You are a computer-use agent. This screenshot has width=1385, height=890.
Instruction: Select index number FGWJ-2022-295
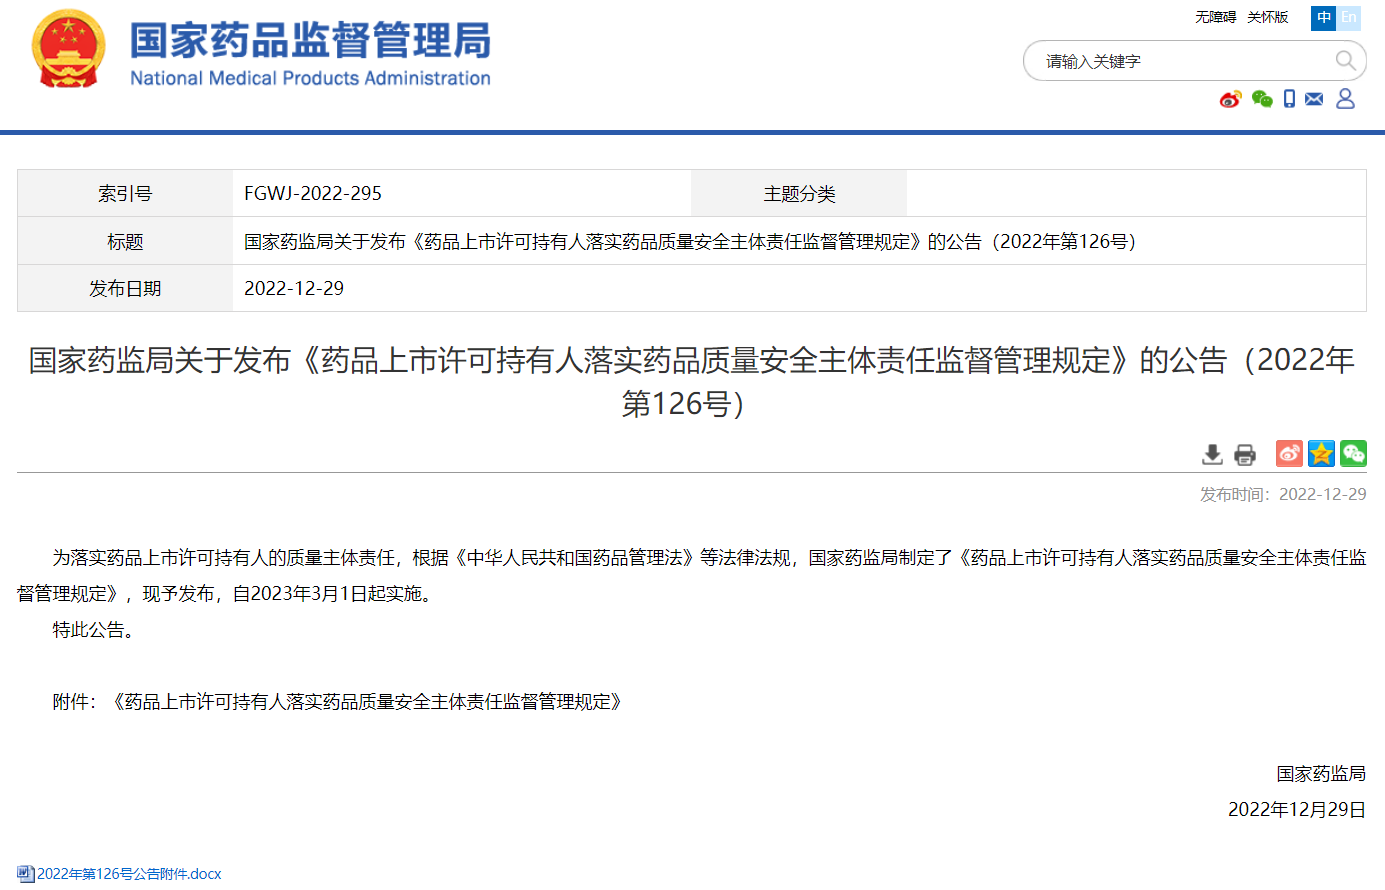(313, 193)
